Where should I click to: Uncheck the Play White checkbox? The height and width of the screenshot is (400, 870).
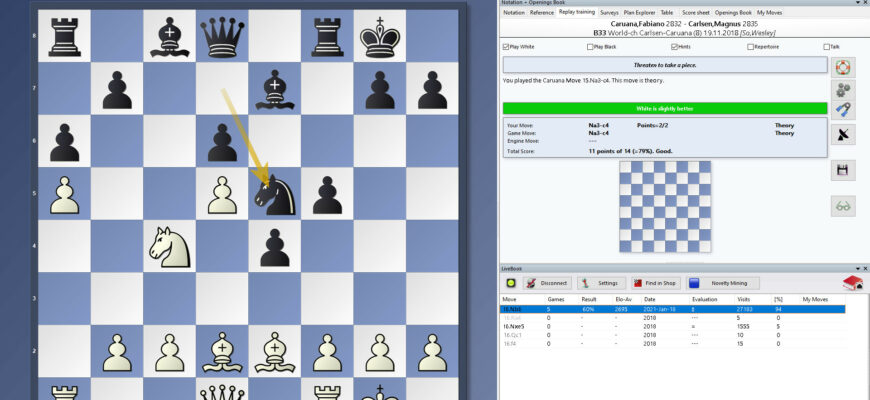(505, 47)
